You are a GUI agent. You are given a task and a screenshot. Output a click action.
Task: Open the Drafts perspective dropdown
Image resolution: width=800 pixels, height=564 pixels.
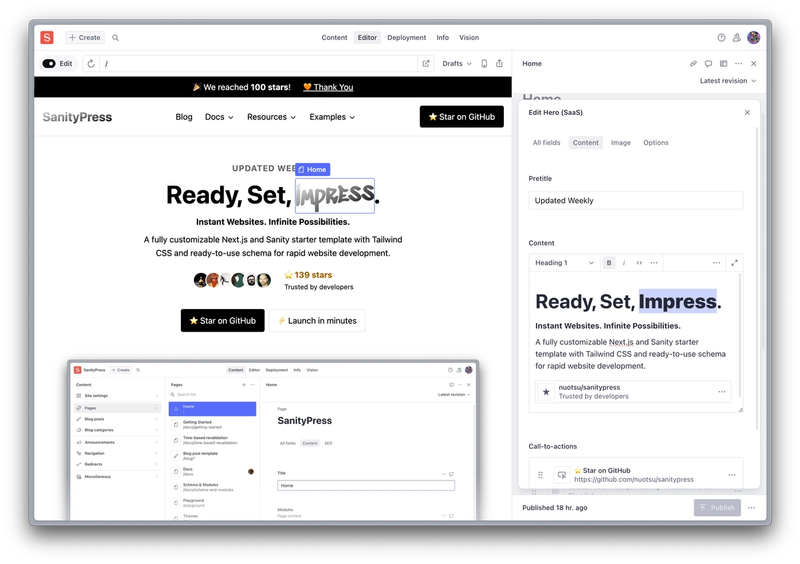457,64
